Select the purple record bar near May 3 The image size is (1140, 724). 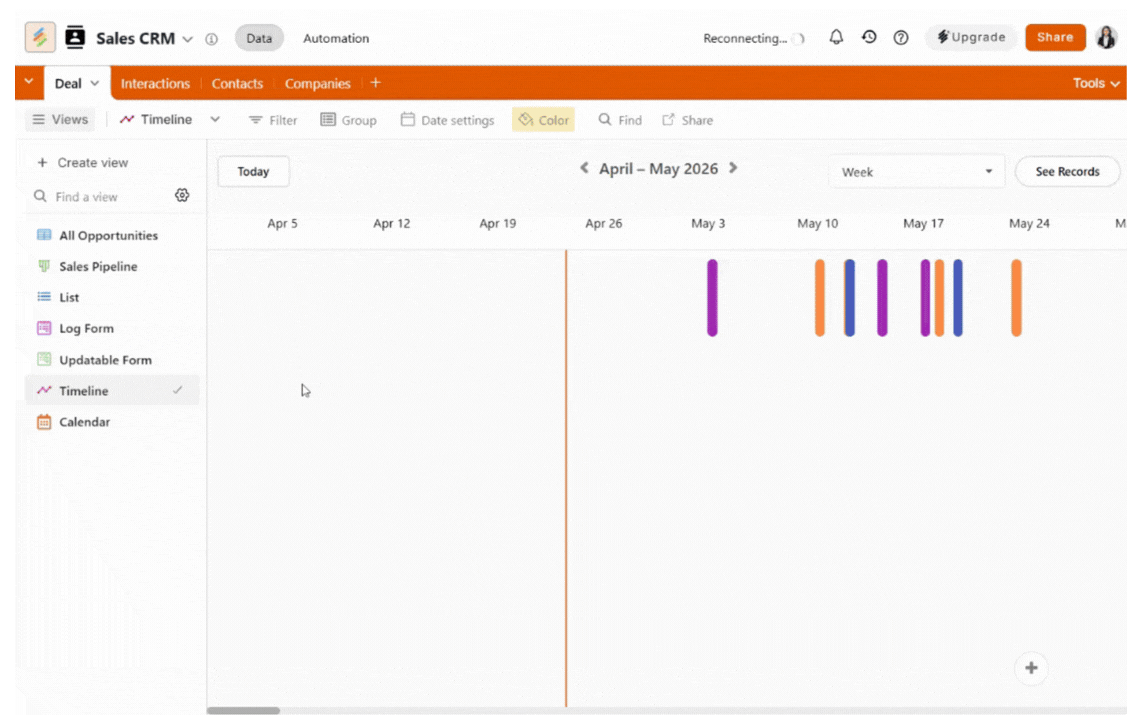coord(712,298)
